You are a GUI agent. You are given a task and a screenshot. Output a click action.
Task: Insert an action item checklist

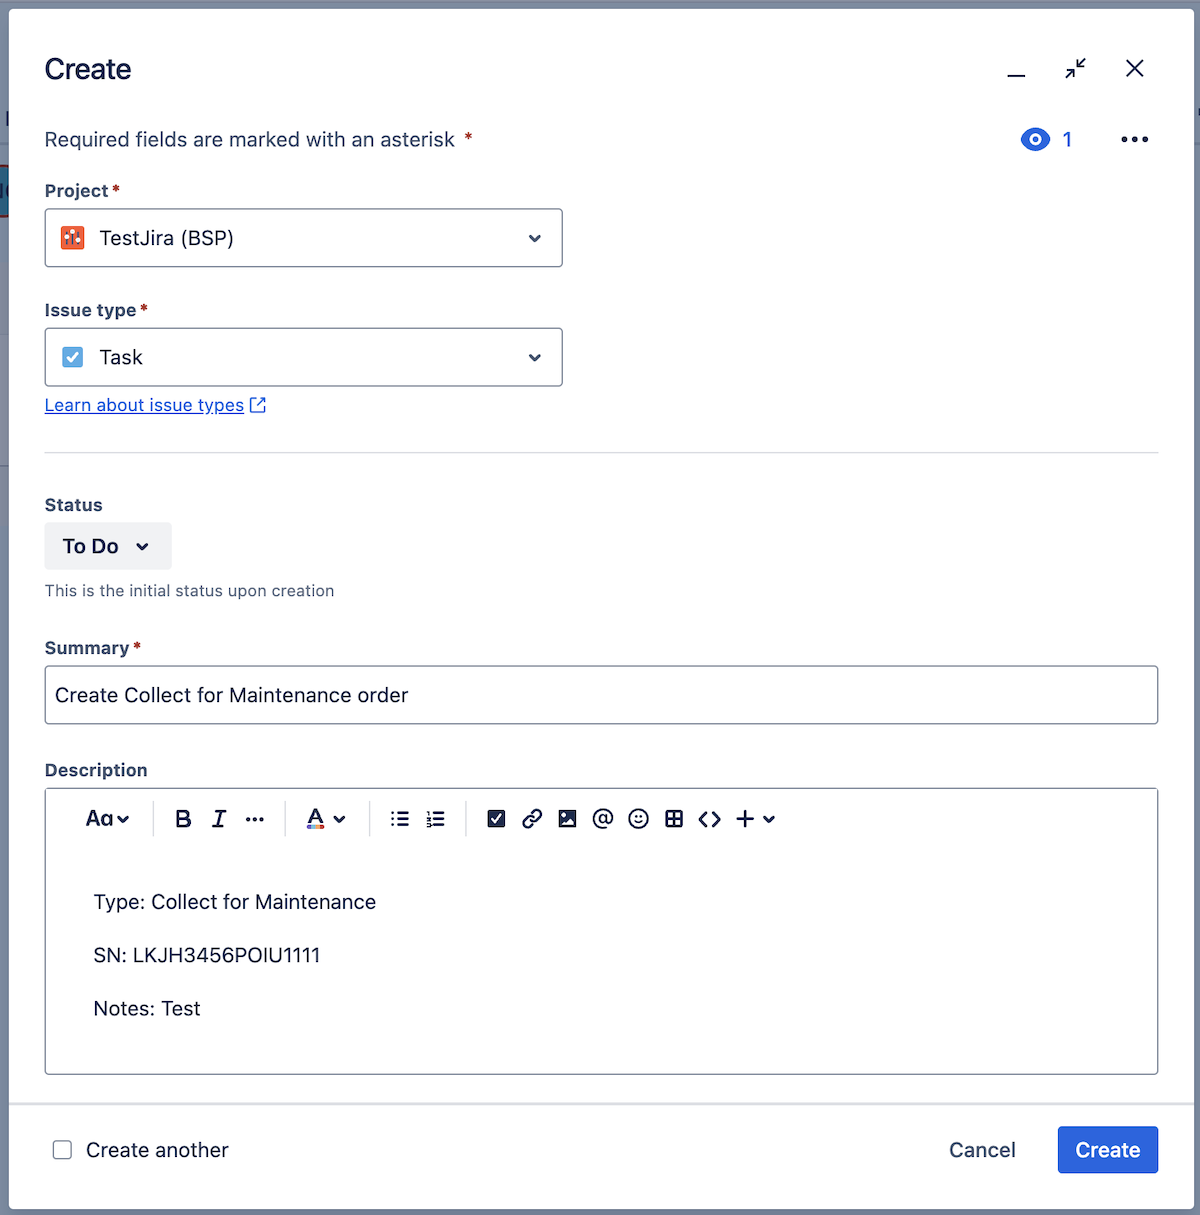pyautogui.click(x=496, y=818)
